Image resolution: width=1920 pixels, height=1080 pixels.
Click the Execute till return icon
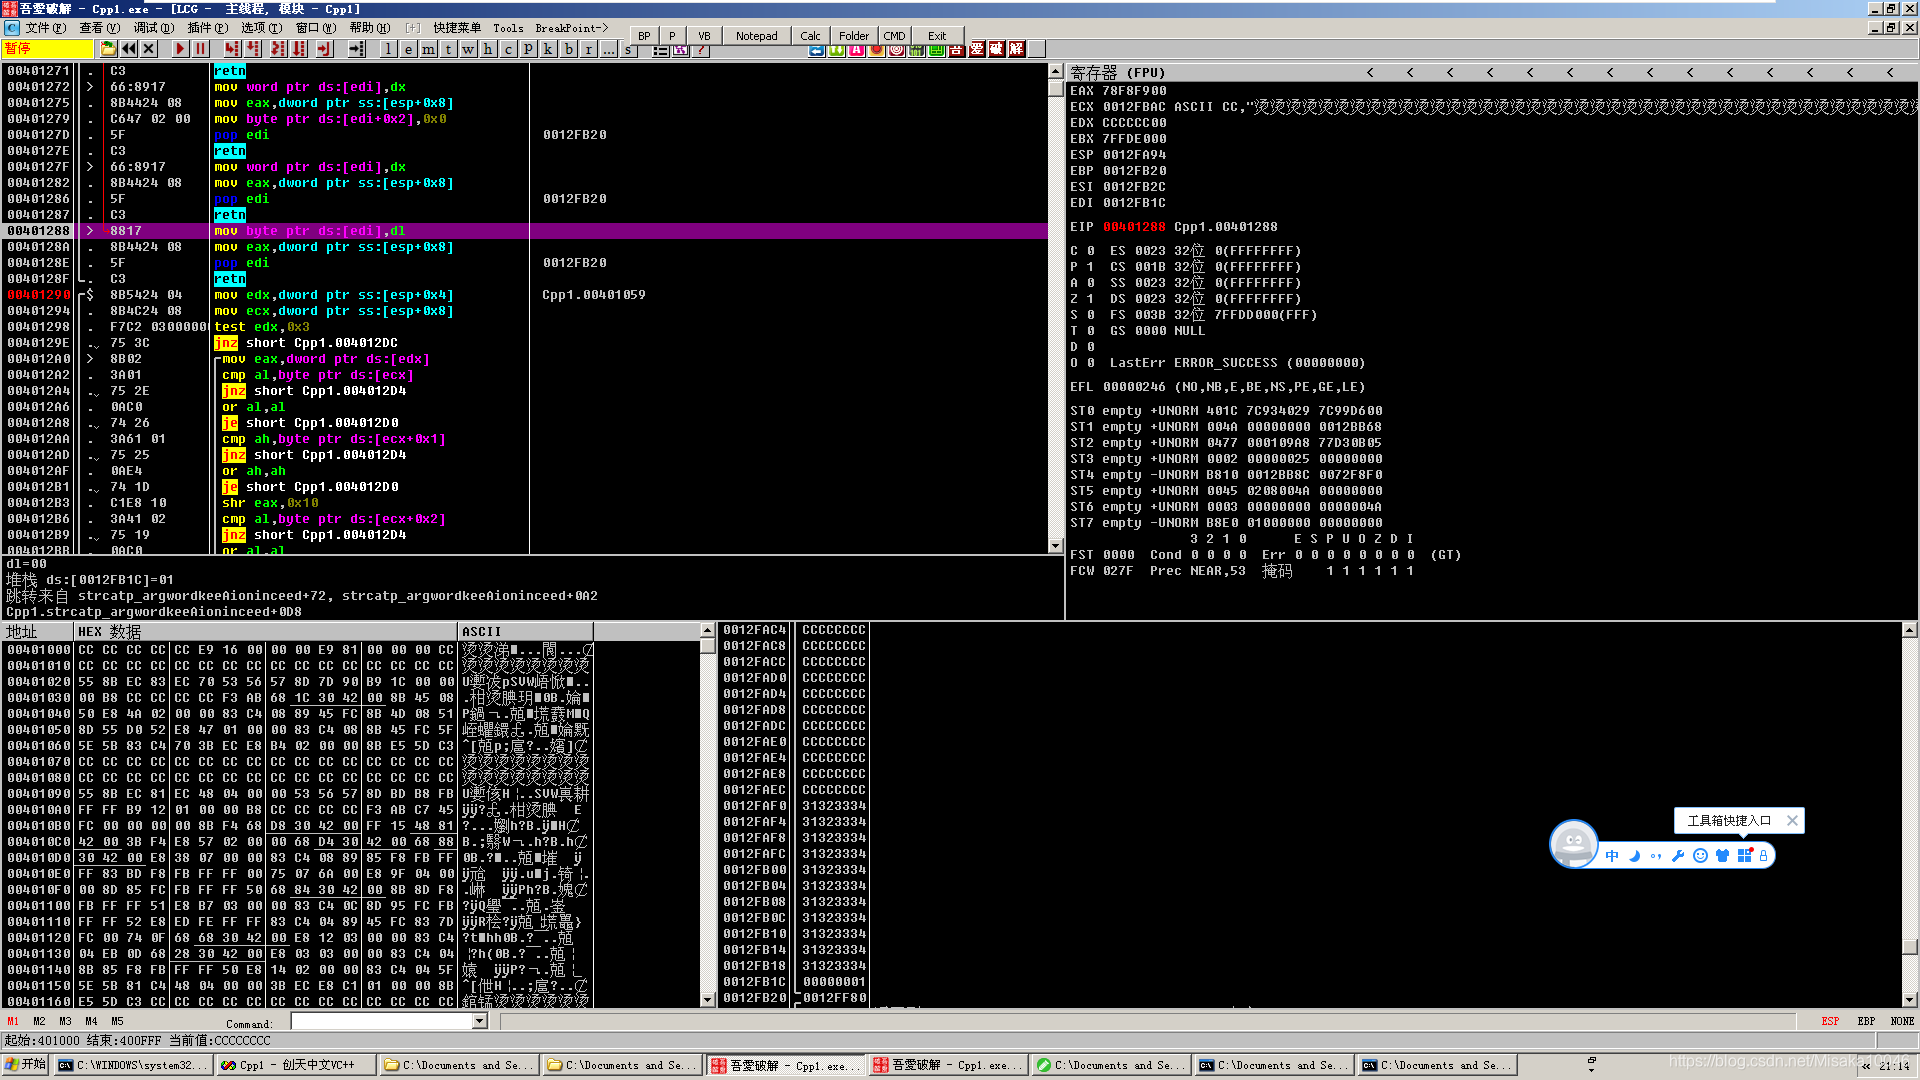[324, 49]
